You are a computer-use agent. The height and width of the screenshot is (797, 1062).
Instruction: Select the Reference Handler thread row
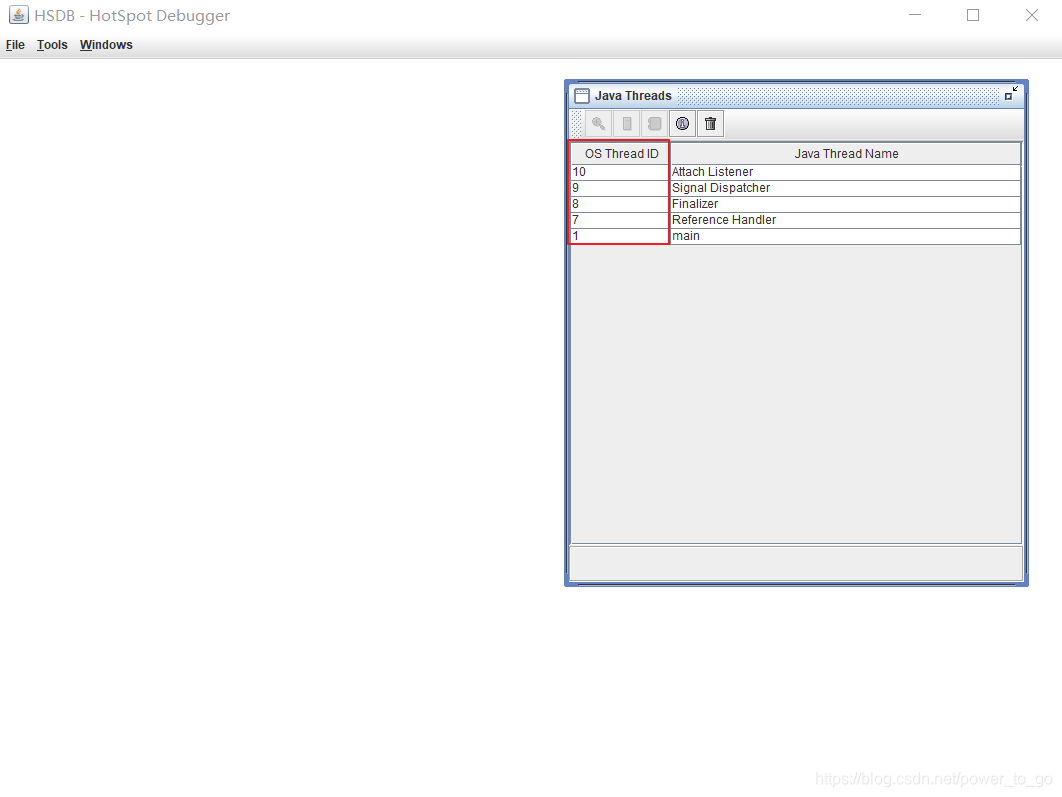796,220
